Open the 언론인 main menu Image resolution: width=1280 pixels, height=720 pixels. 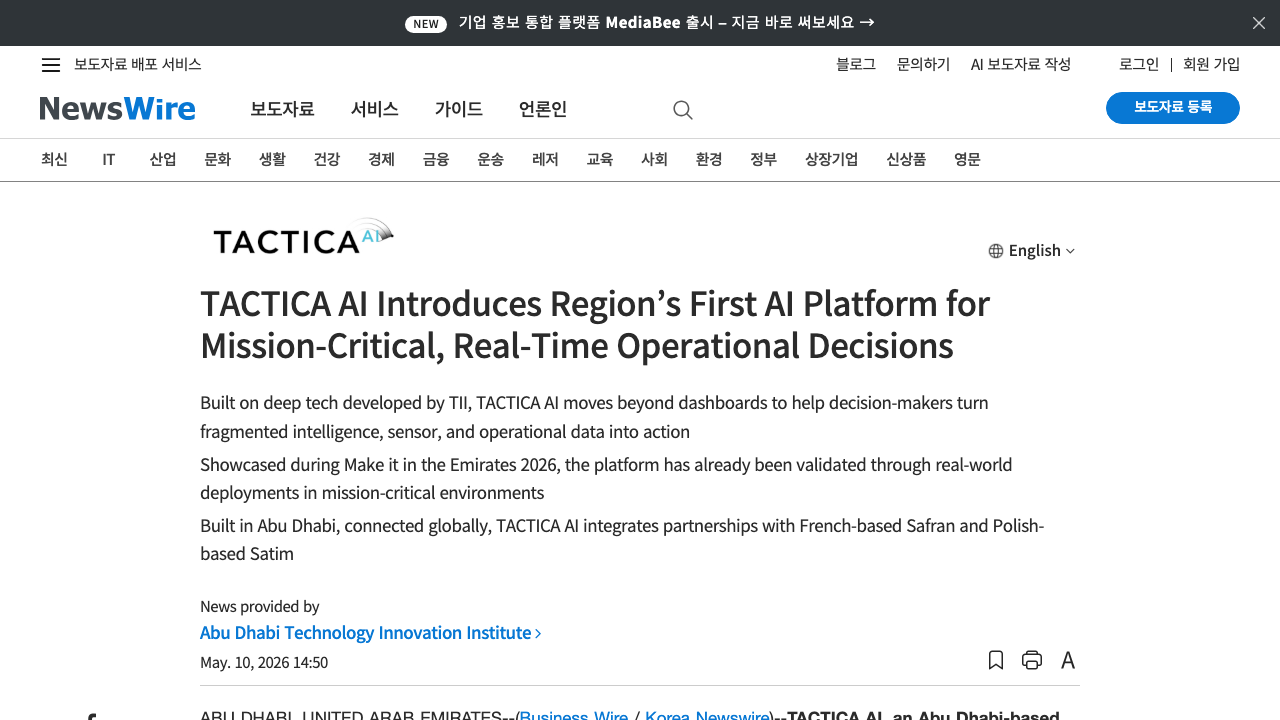tap(543, 109)
